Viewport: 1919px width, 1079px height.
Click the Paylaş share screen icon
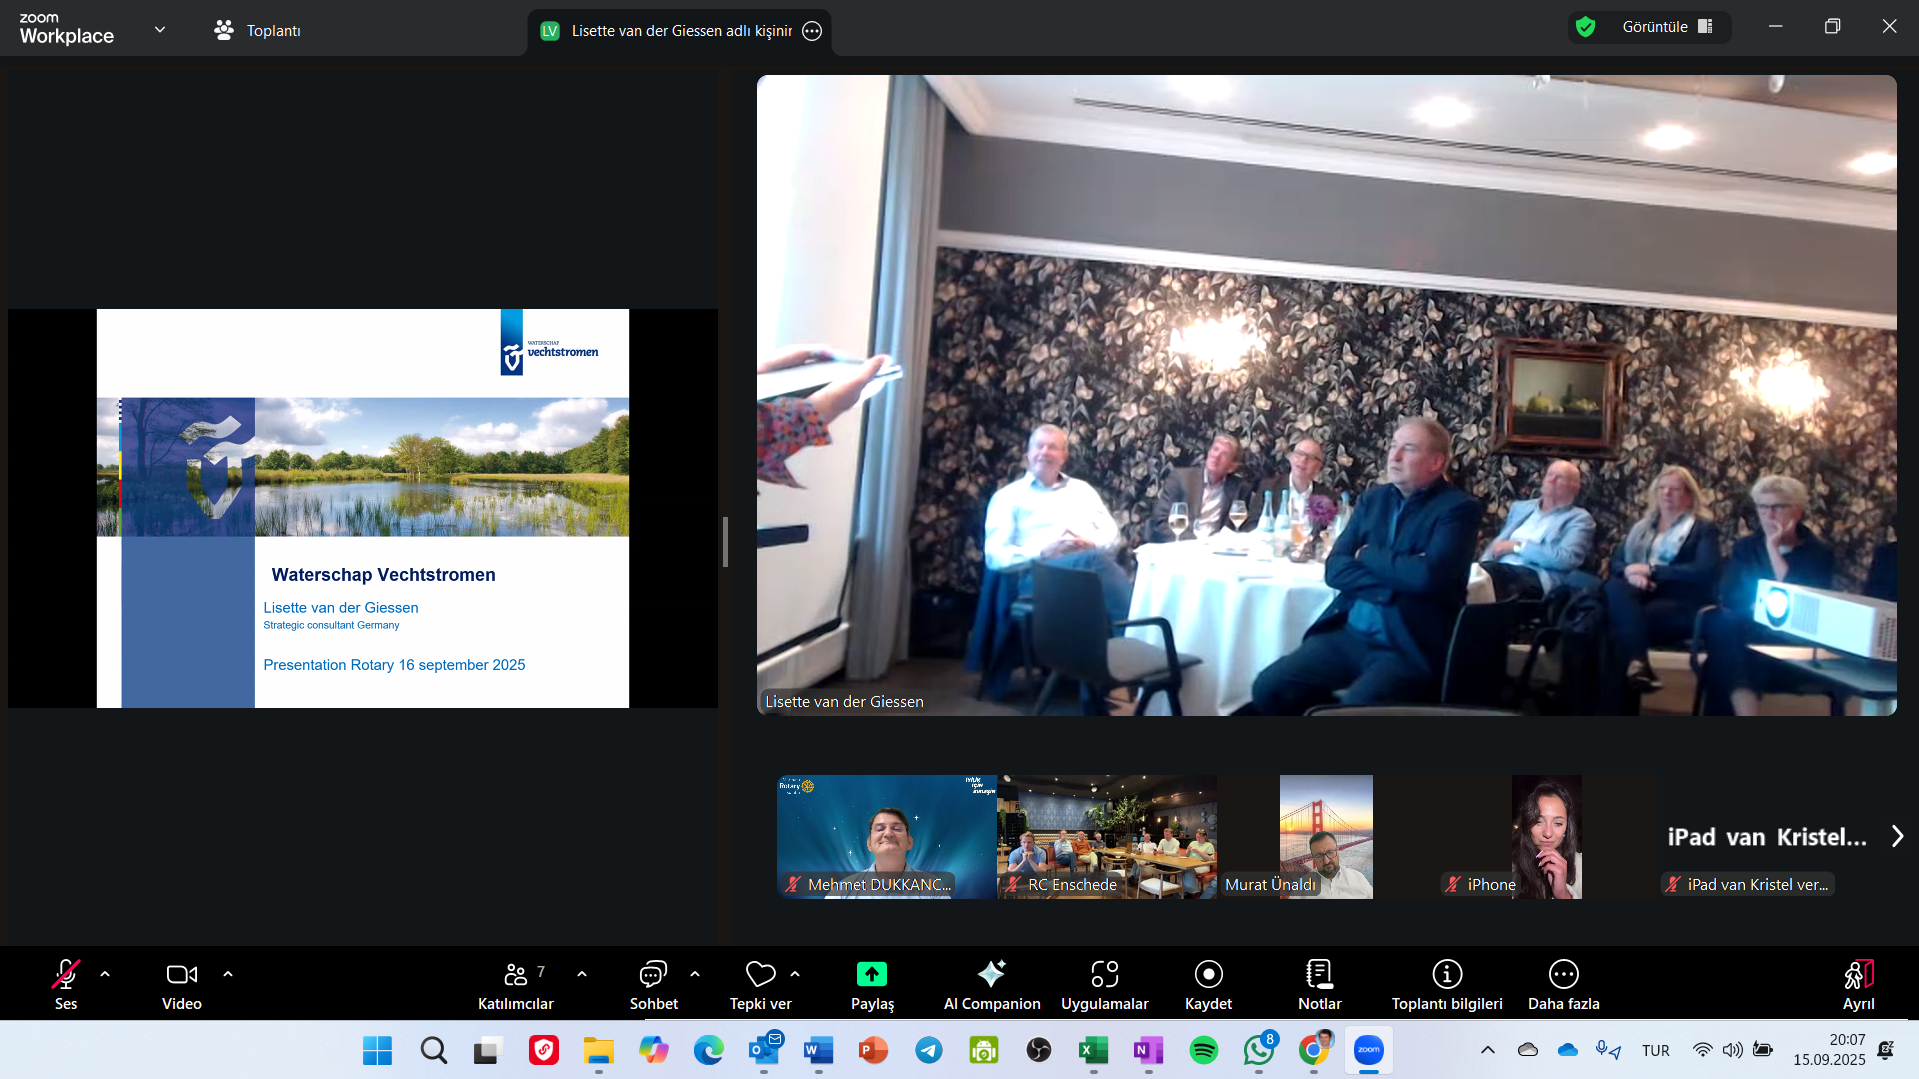[x=872, y=975]
